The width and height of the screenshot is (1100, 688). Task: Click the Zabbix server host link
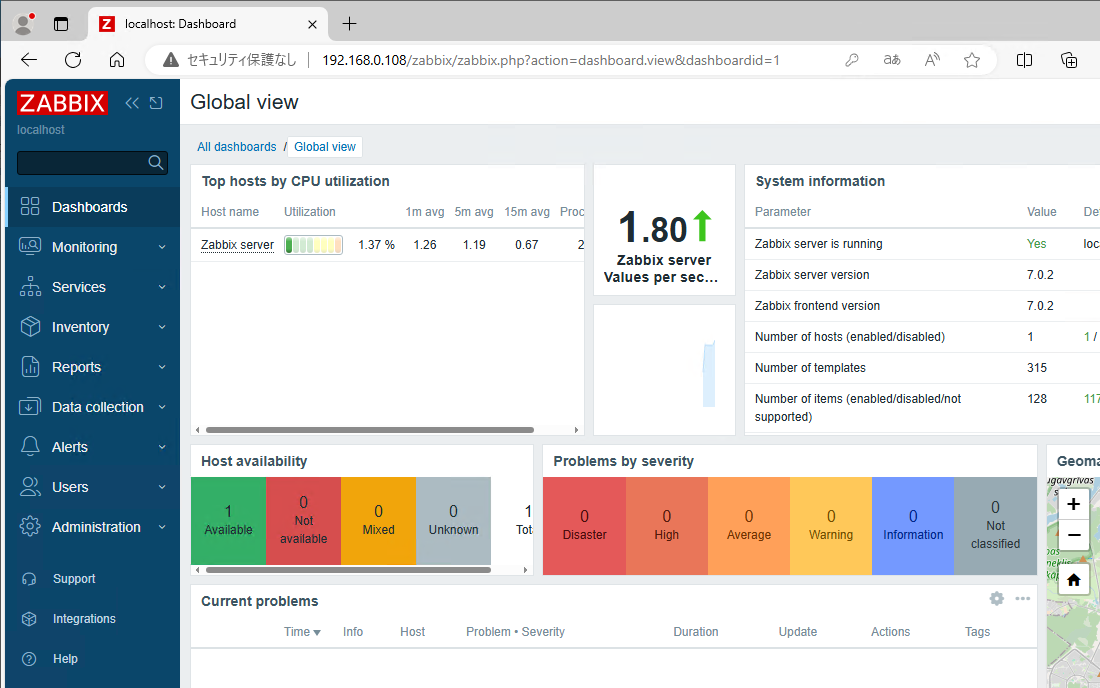point(237,244)
